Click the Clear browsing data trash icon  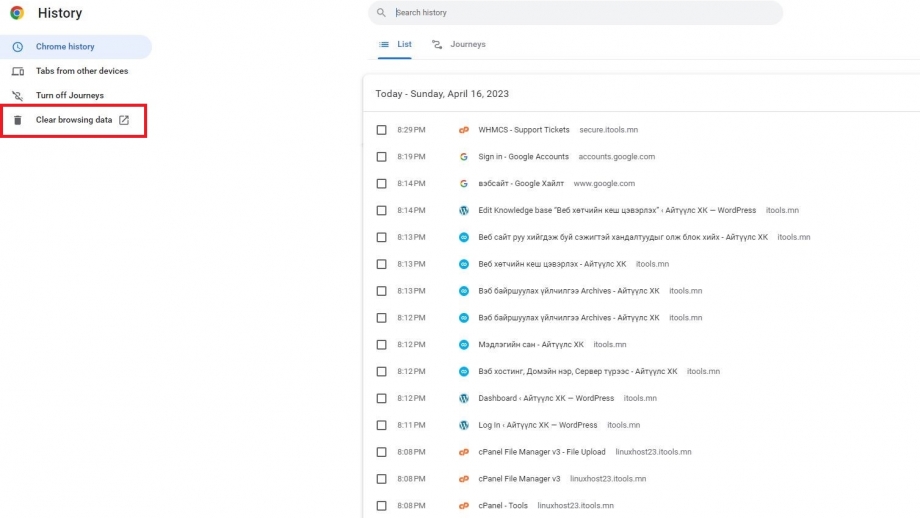(x=18, y=120)
